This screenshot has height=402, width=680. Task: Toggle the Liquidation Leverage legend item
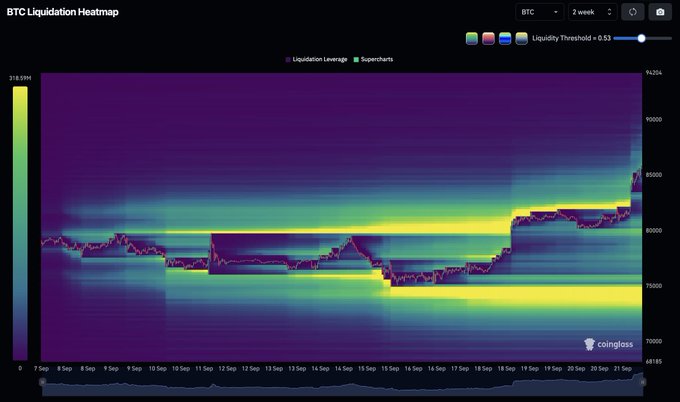[317, 59]
